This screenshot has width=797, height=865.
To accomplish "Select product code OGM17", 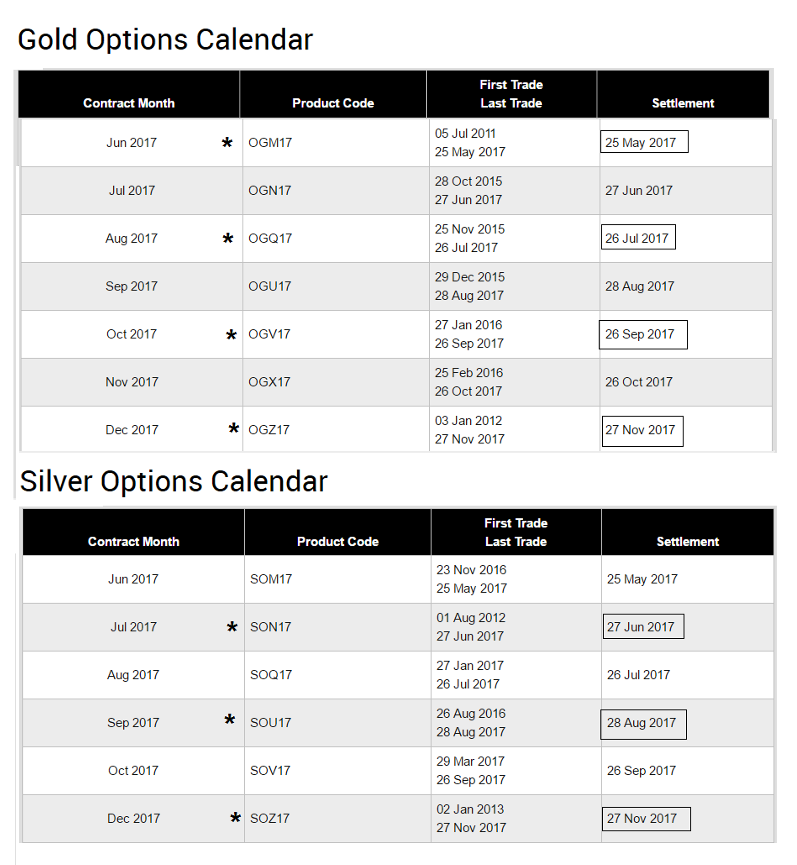I will [270, 143].
